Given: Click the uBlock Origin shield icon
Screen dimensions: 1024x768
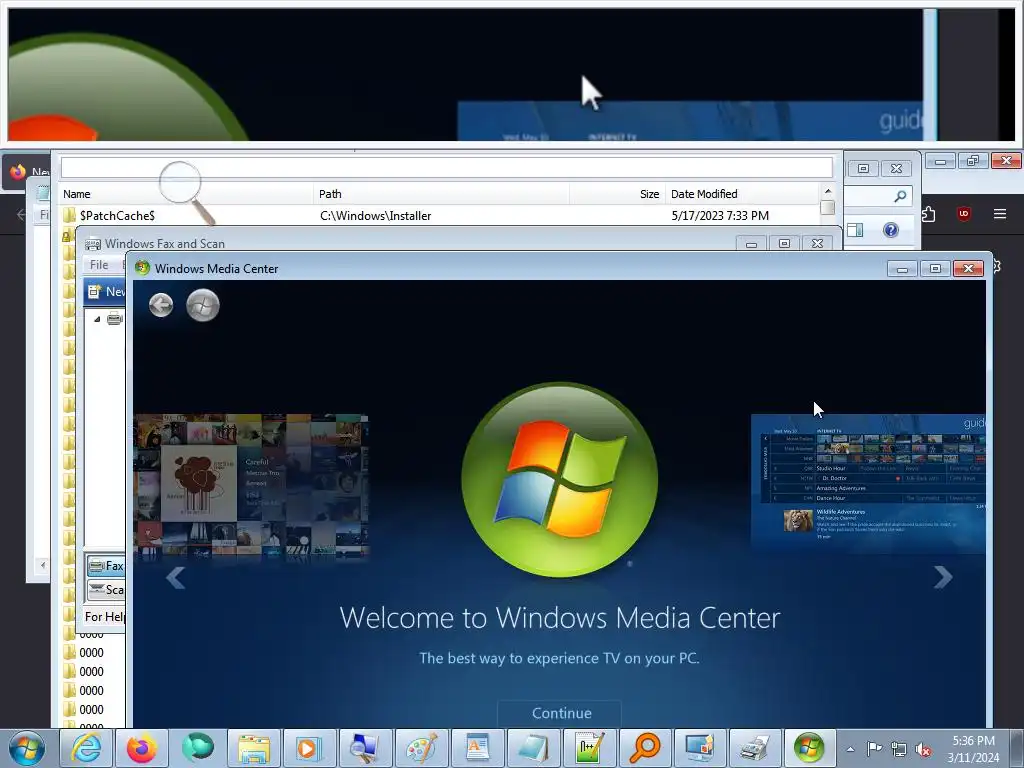Looking at the screenshot, I should 963,214.
